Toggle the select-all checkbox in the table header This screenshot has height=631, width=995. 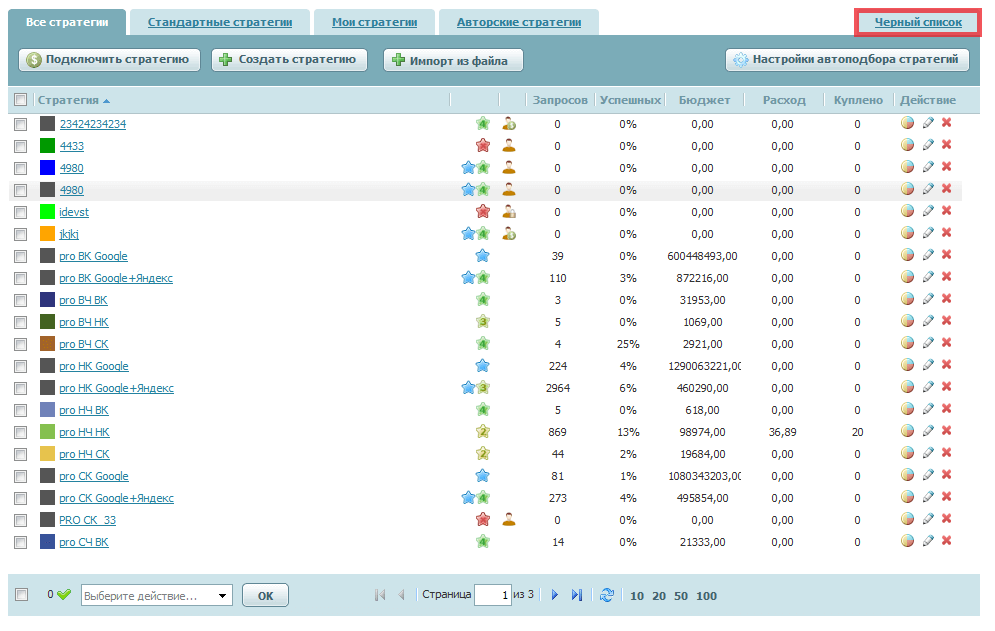click(x=21, y=100)
